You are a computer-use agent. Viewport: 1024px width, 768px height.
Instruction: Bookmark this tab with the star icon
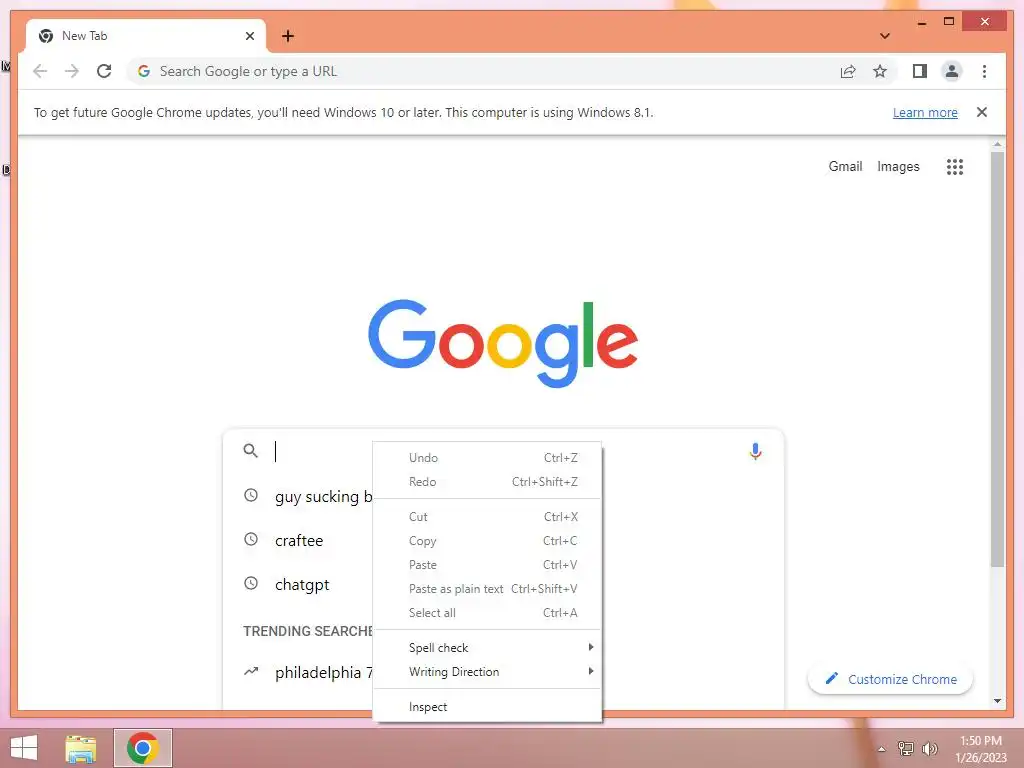click(x=880, y=71)
